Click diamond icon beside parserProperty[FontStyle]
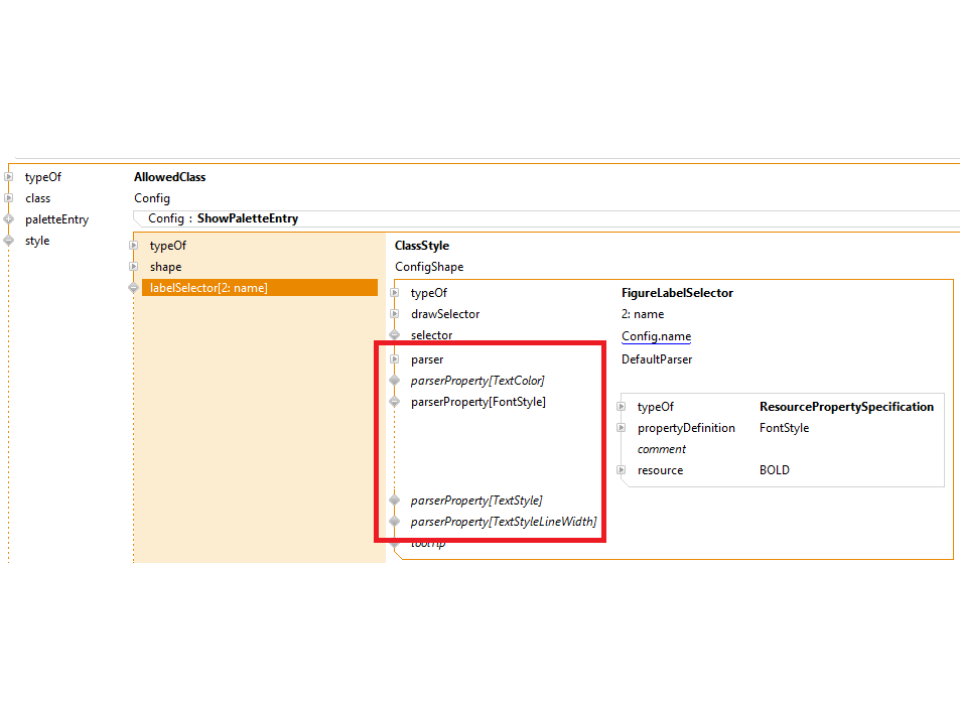Viewport: 960px width, 720px height. pyautogui.click(x=394, y=402)
